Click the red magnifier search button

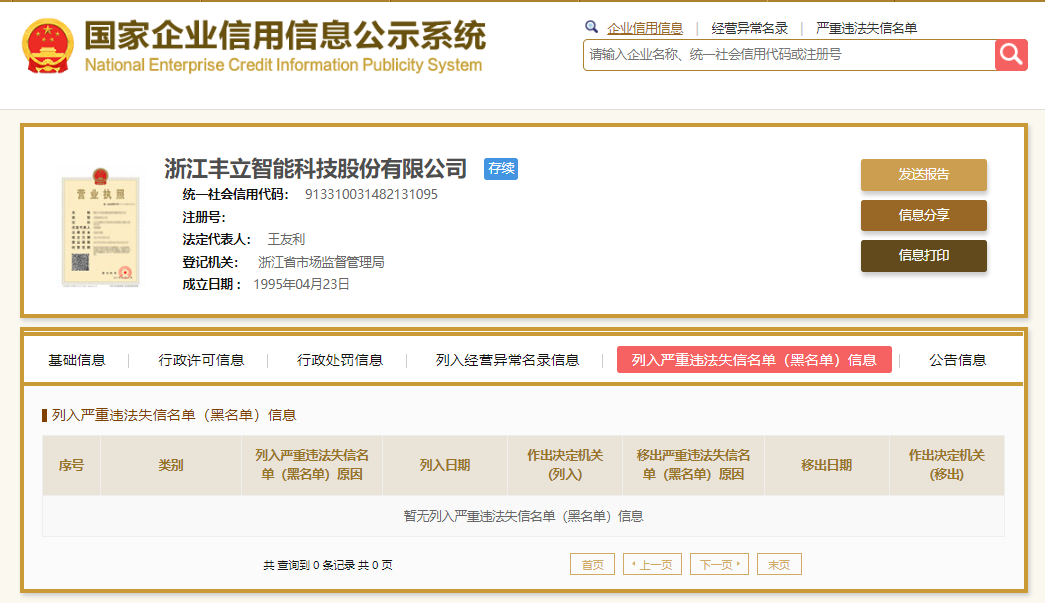(x=1011, y=55)
